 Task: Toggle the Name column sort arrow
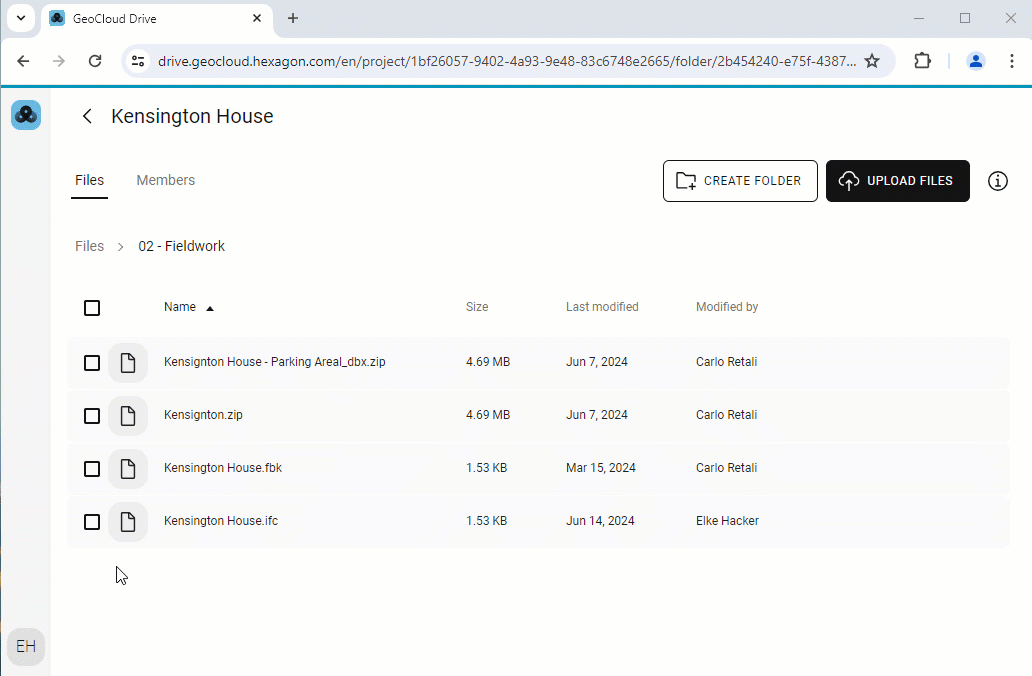click(210, 308)
